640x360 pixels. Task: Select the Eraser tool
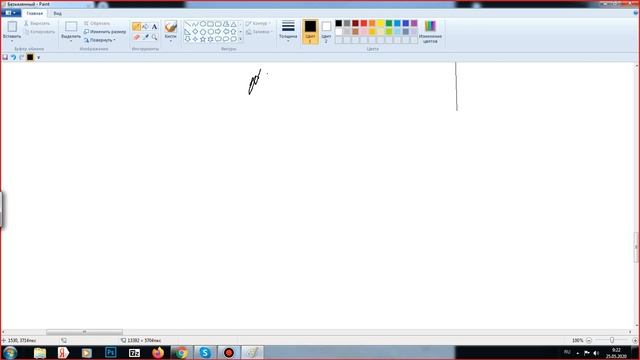tap(136, 37)
